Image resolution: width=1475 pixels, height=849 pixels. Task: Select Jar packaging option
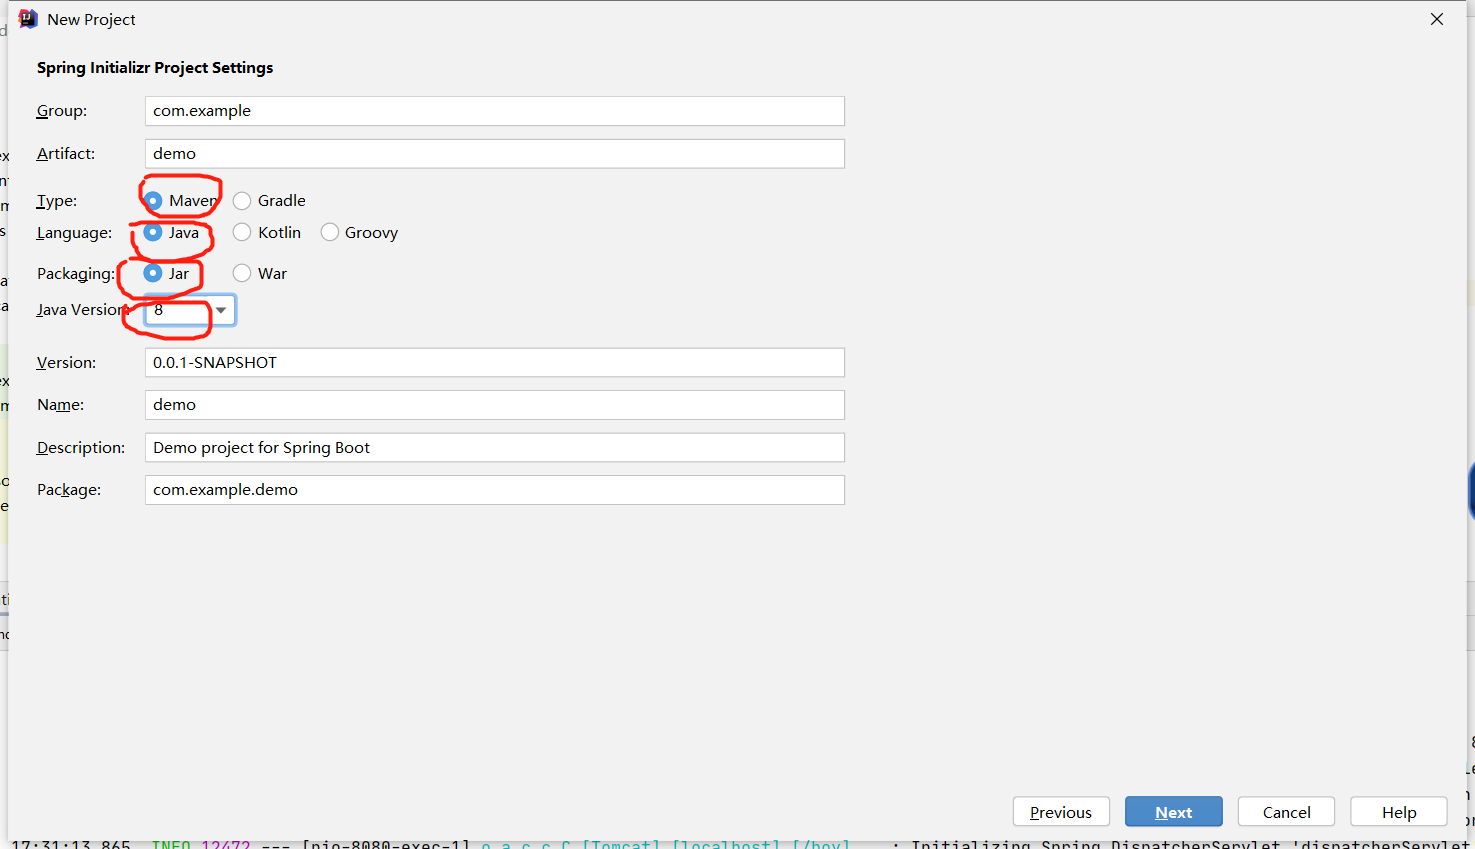(x=153, y=274)
